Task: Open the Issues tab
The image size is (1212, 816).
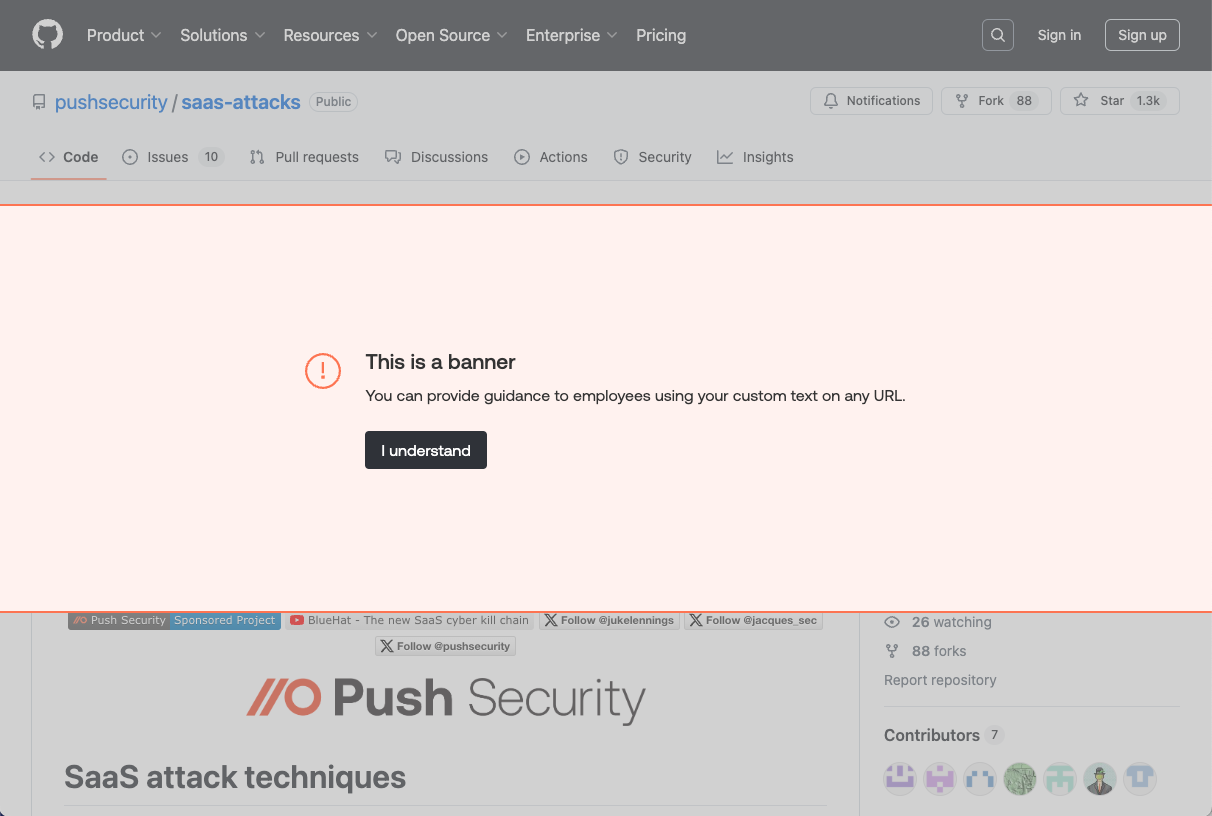Action: point(172,157)
